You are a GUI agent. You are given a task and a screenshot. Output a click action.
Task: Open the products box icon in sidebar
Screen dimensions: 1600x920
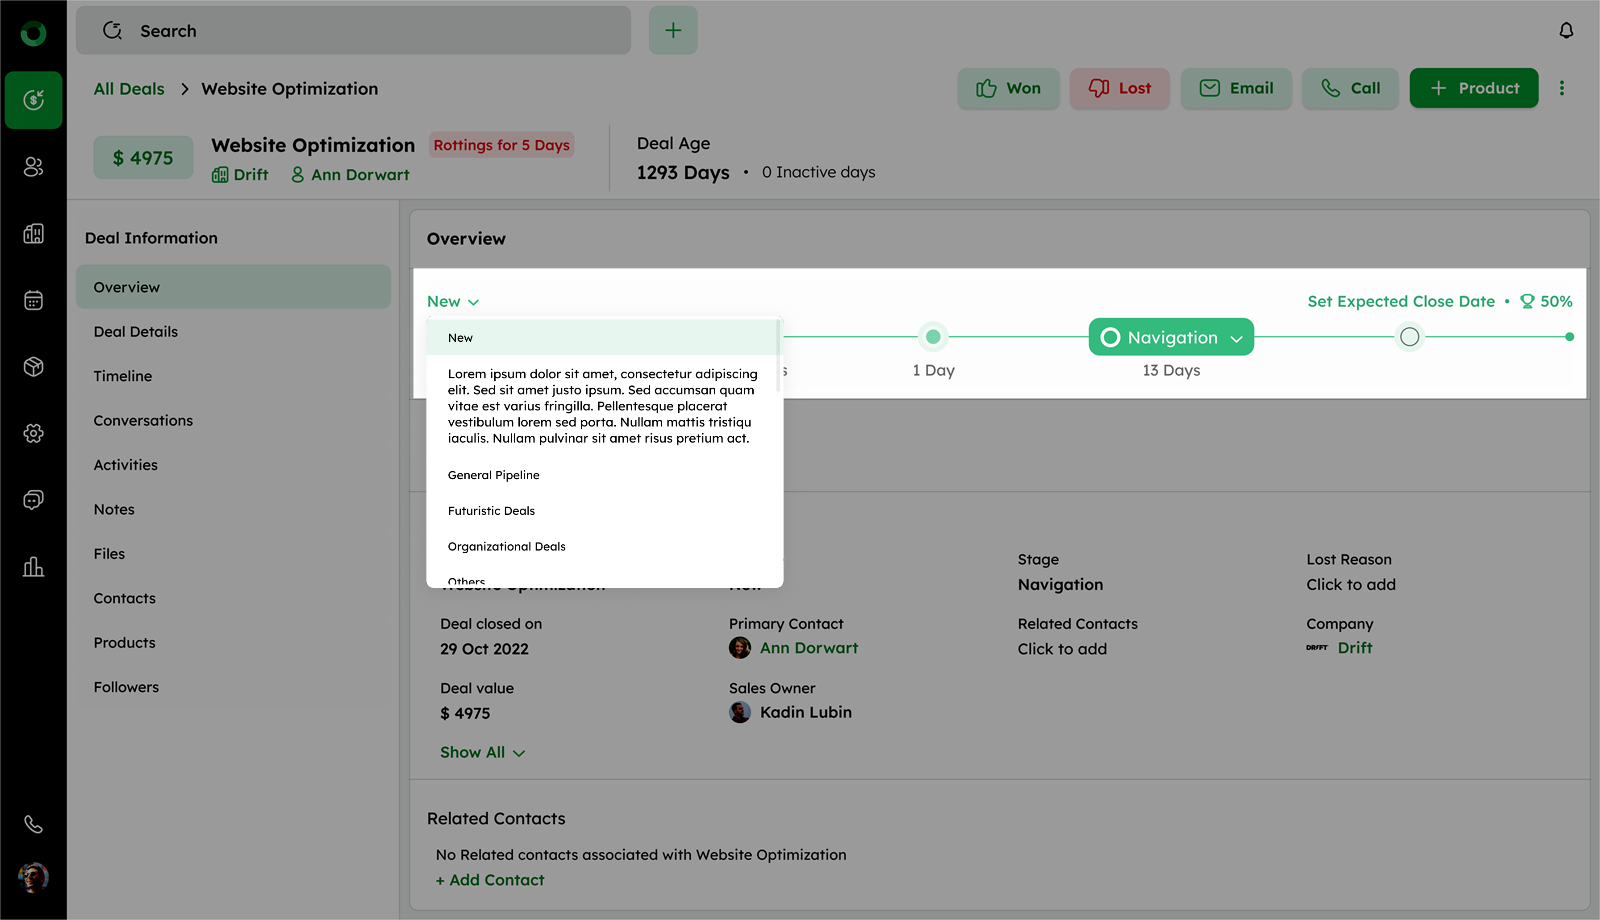[33, 367]
